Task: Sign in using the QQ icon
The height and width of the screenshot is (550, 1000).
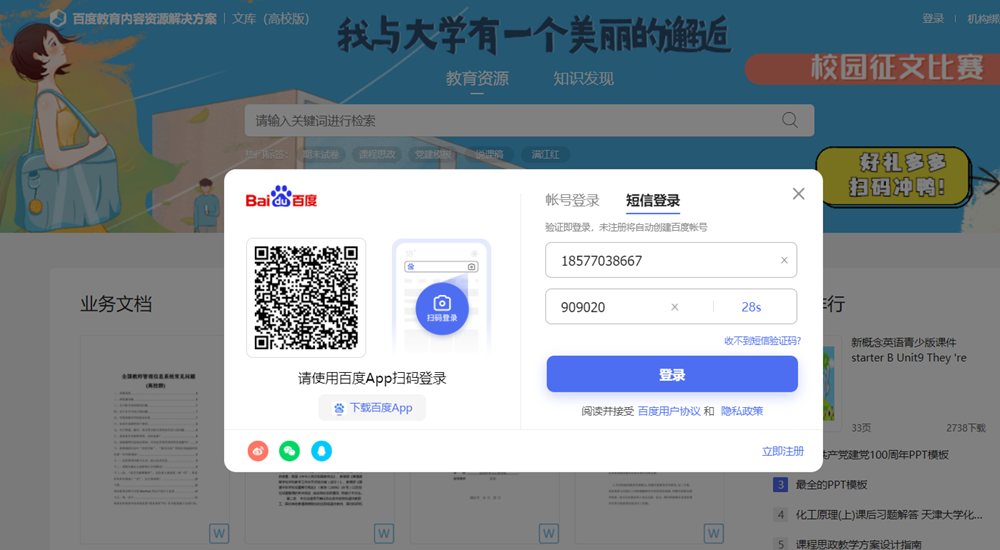Action: pos(320,451)
